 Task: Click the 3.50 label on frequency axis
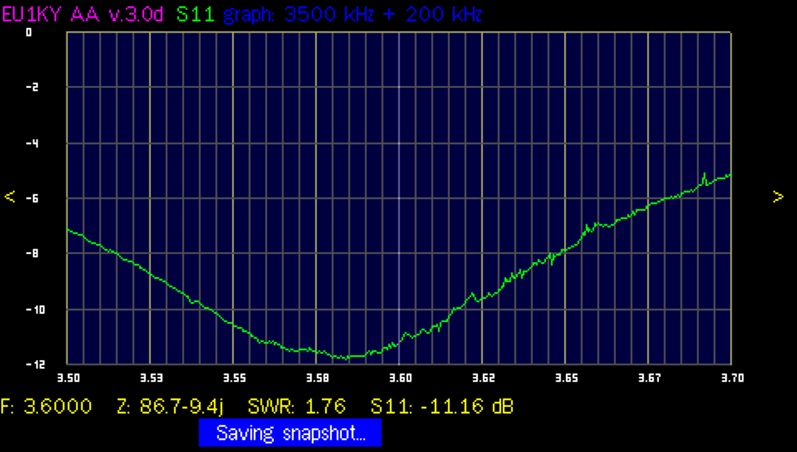[68, 379]
